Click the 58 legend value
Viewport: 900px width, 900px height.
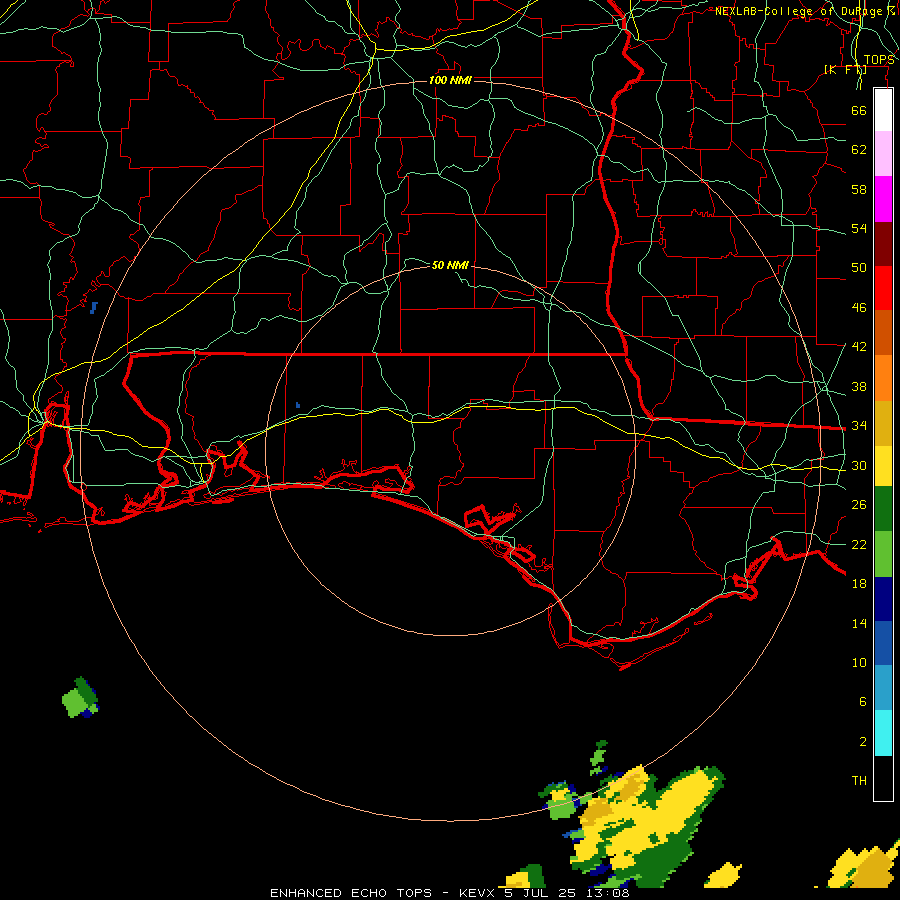(x=859, y=189)
